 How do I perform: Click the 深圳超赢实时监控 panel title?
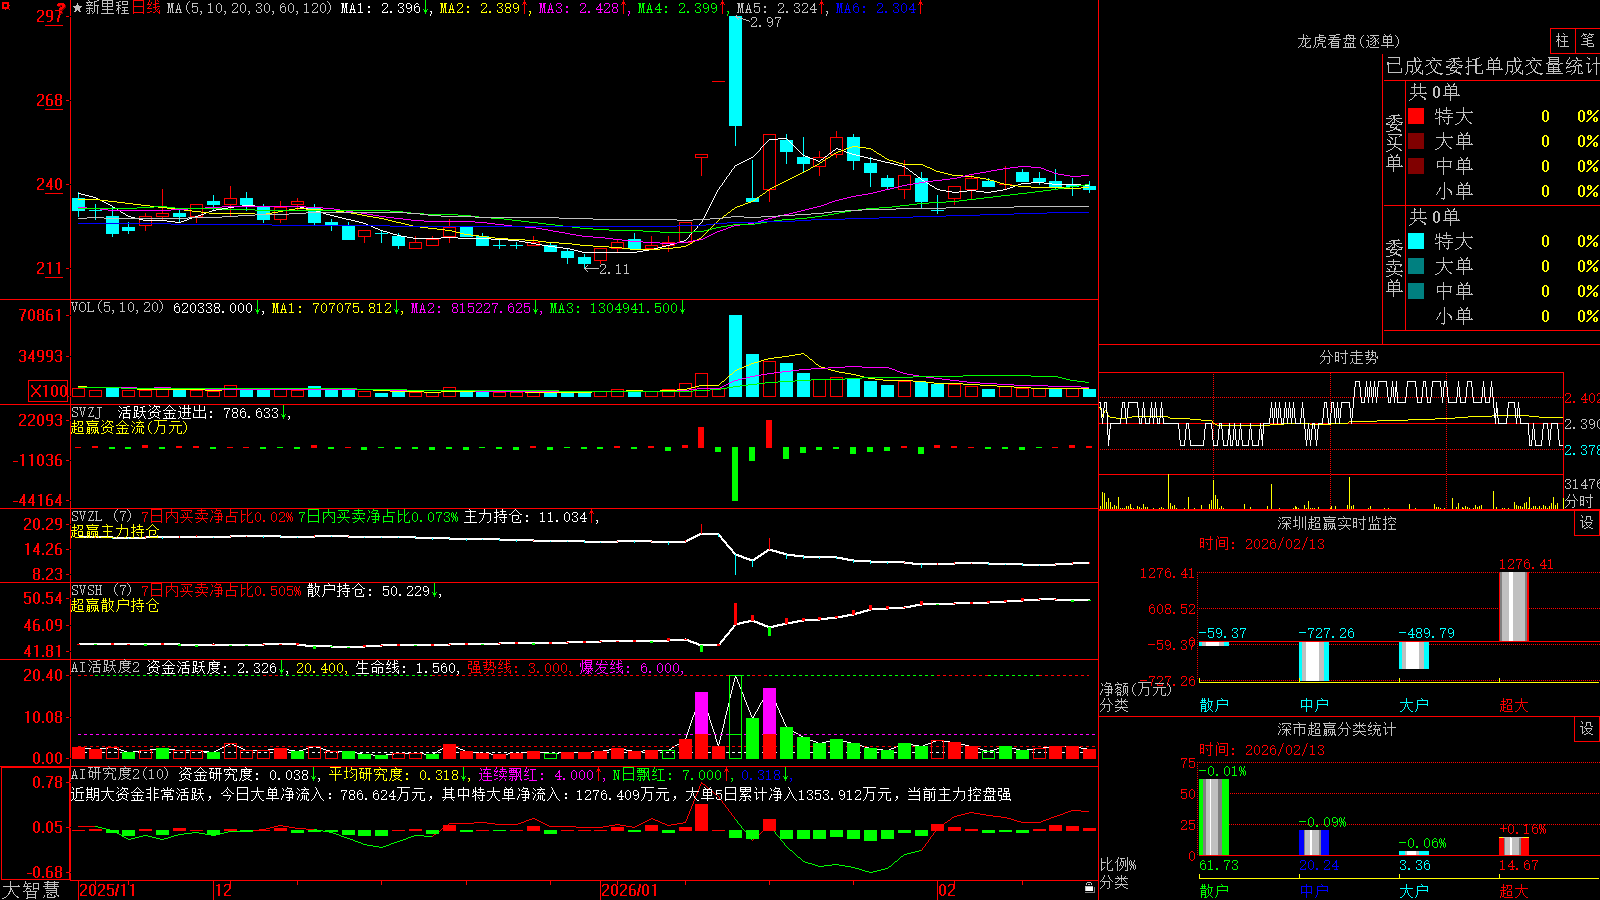click(1336, 523)
